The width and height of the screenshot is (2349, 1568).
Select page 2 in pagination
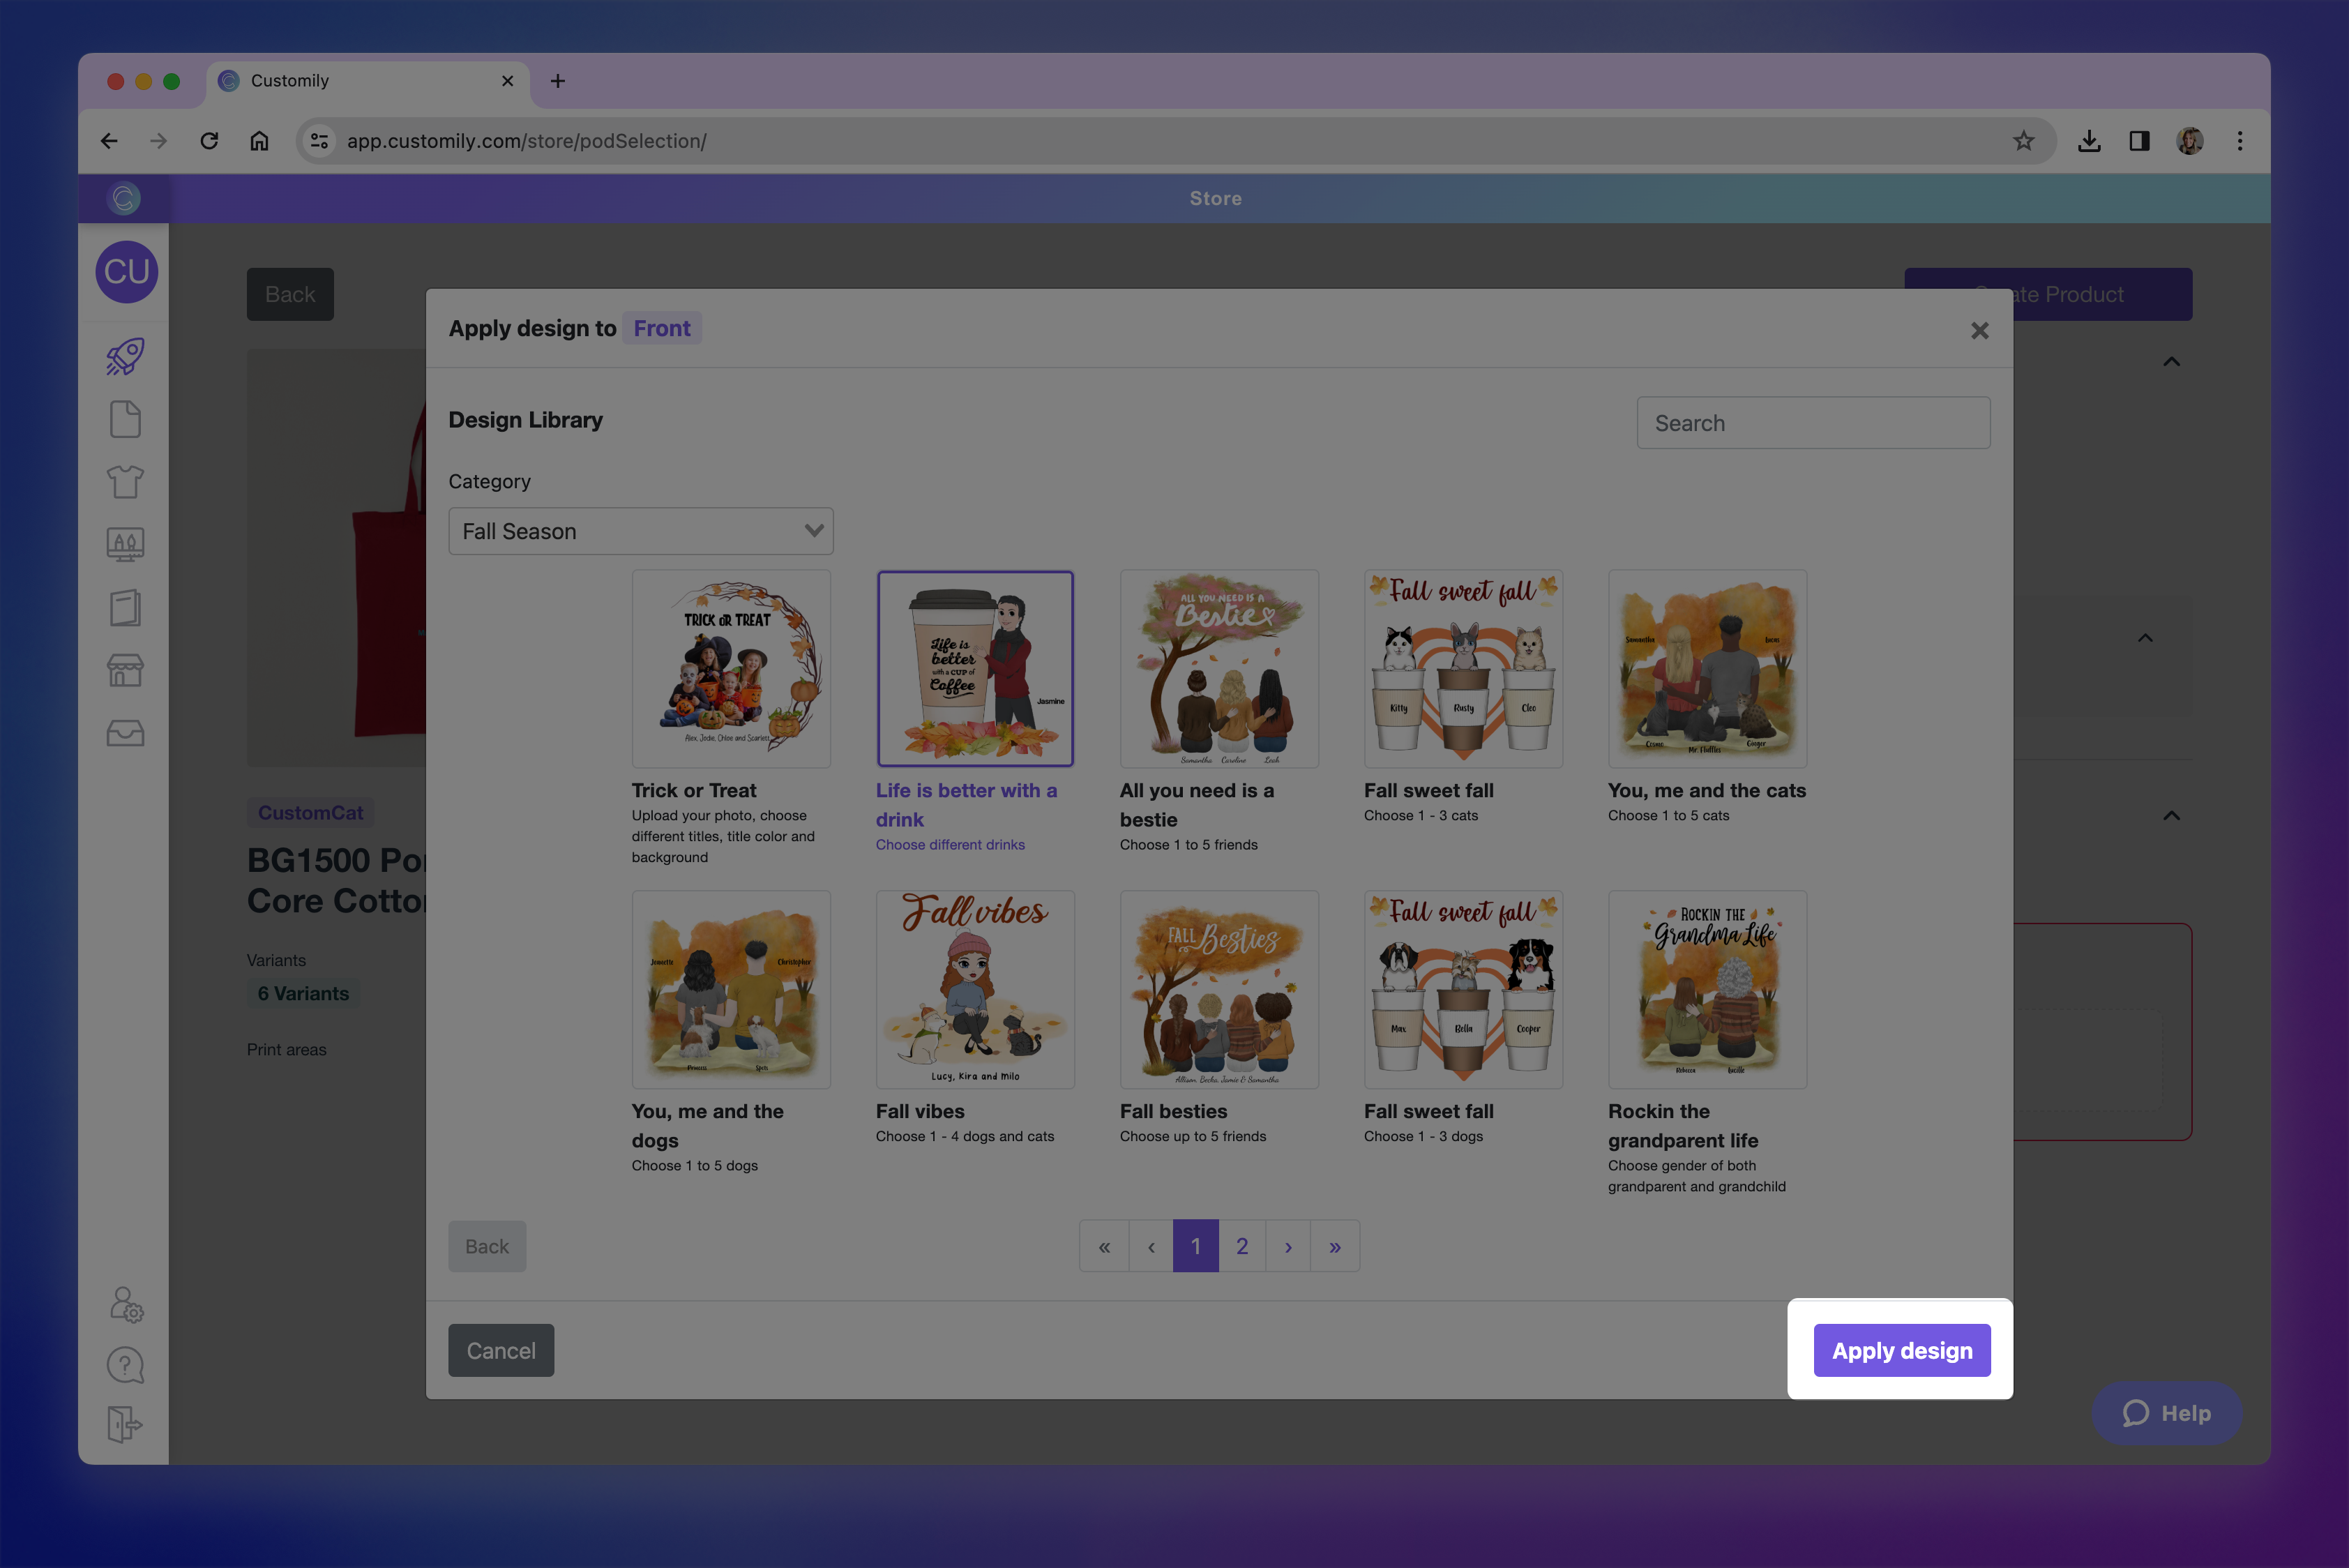pyautogui.click(x=1242, y=1246)
